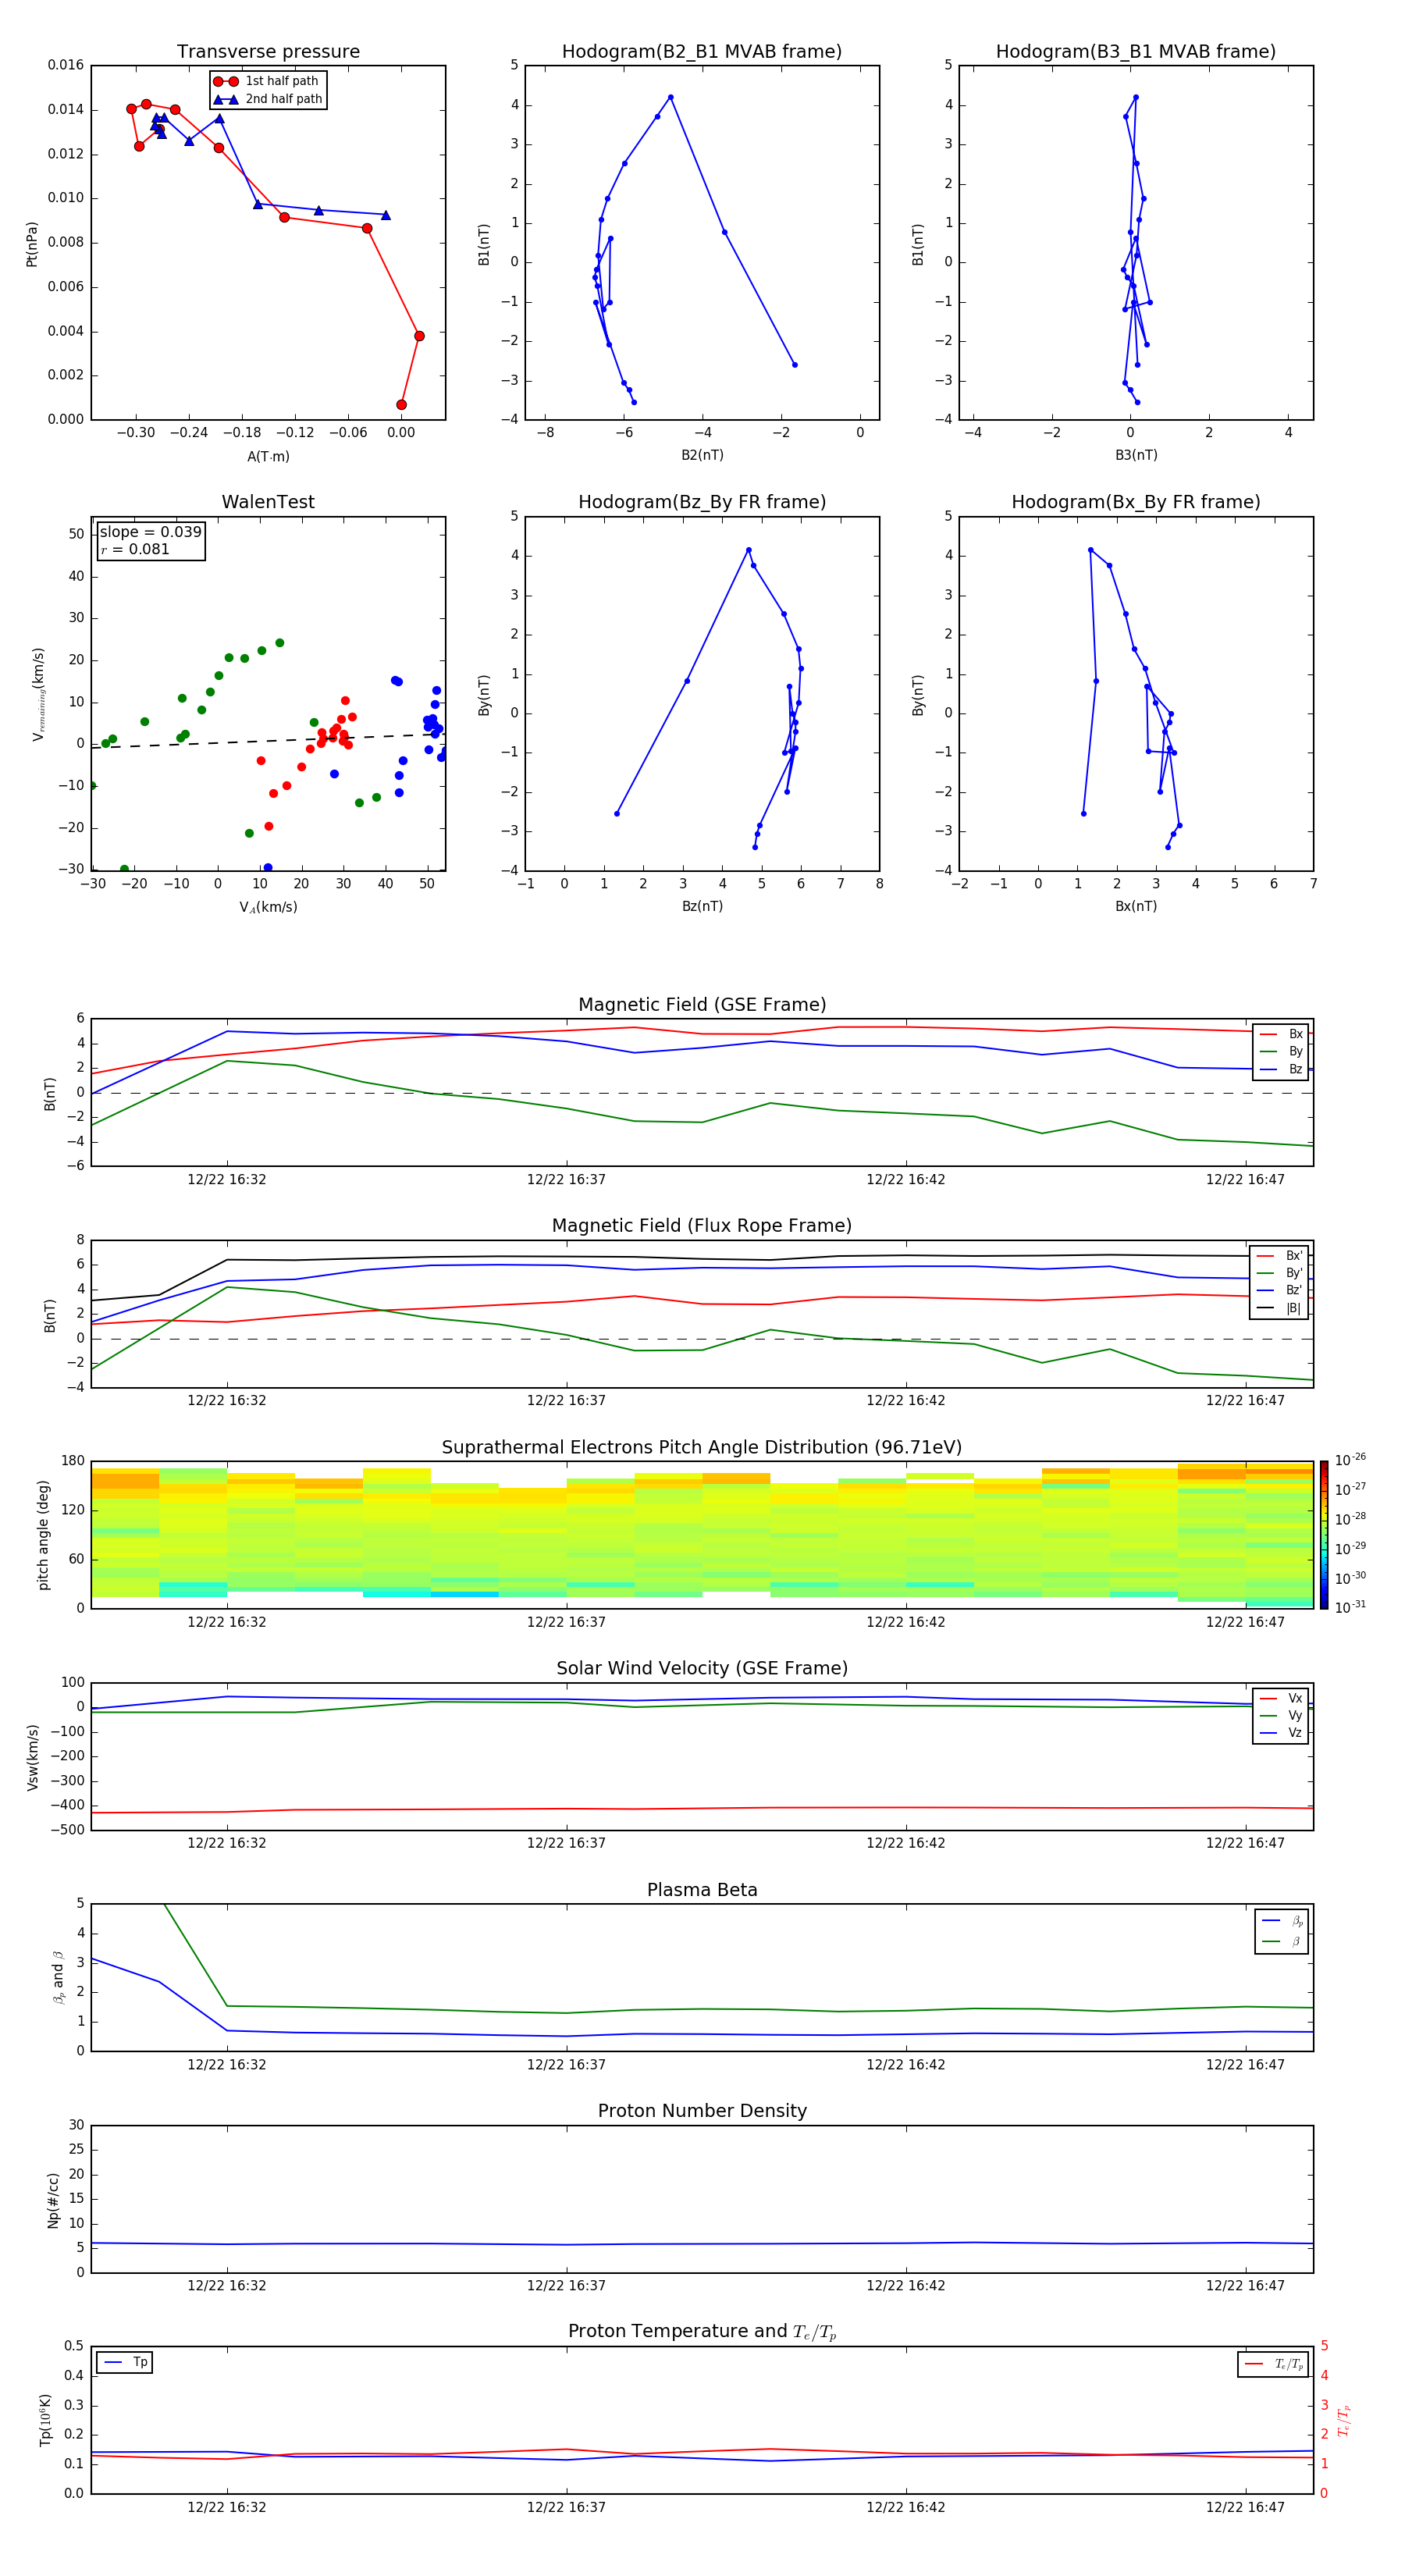Screen dimensions: 1405x2576
Task: Click the "B3(nT)" x-axis label
Action: tap(1136, 455)
